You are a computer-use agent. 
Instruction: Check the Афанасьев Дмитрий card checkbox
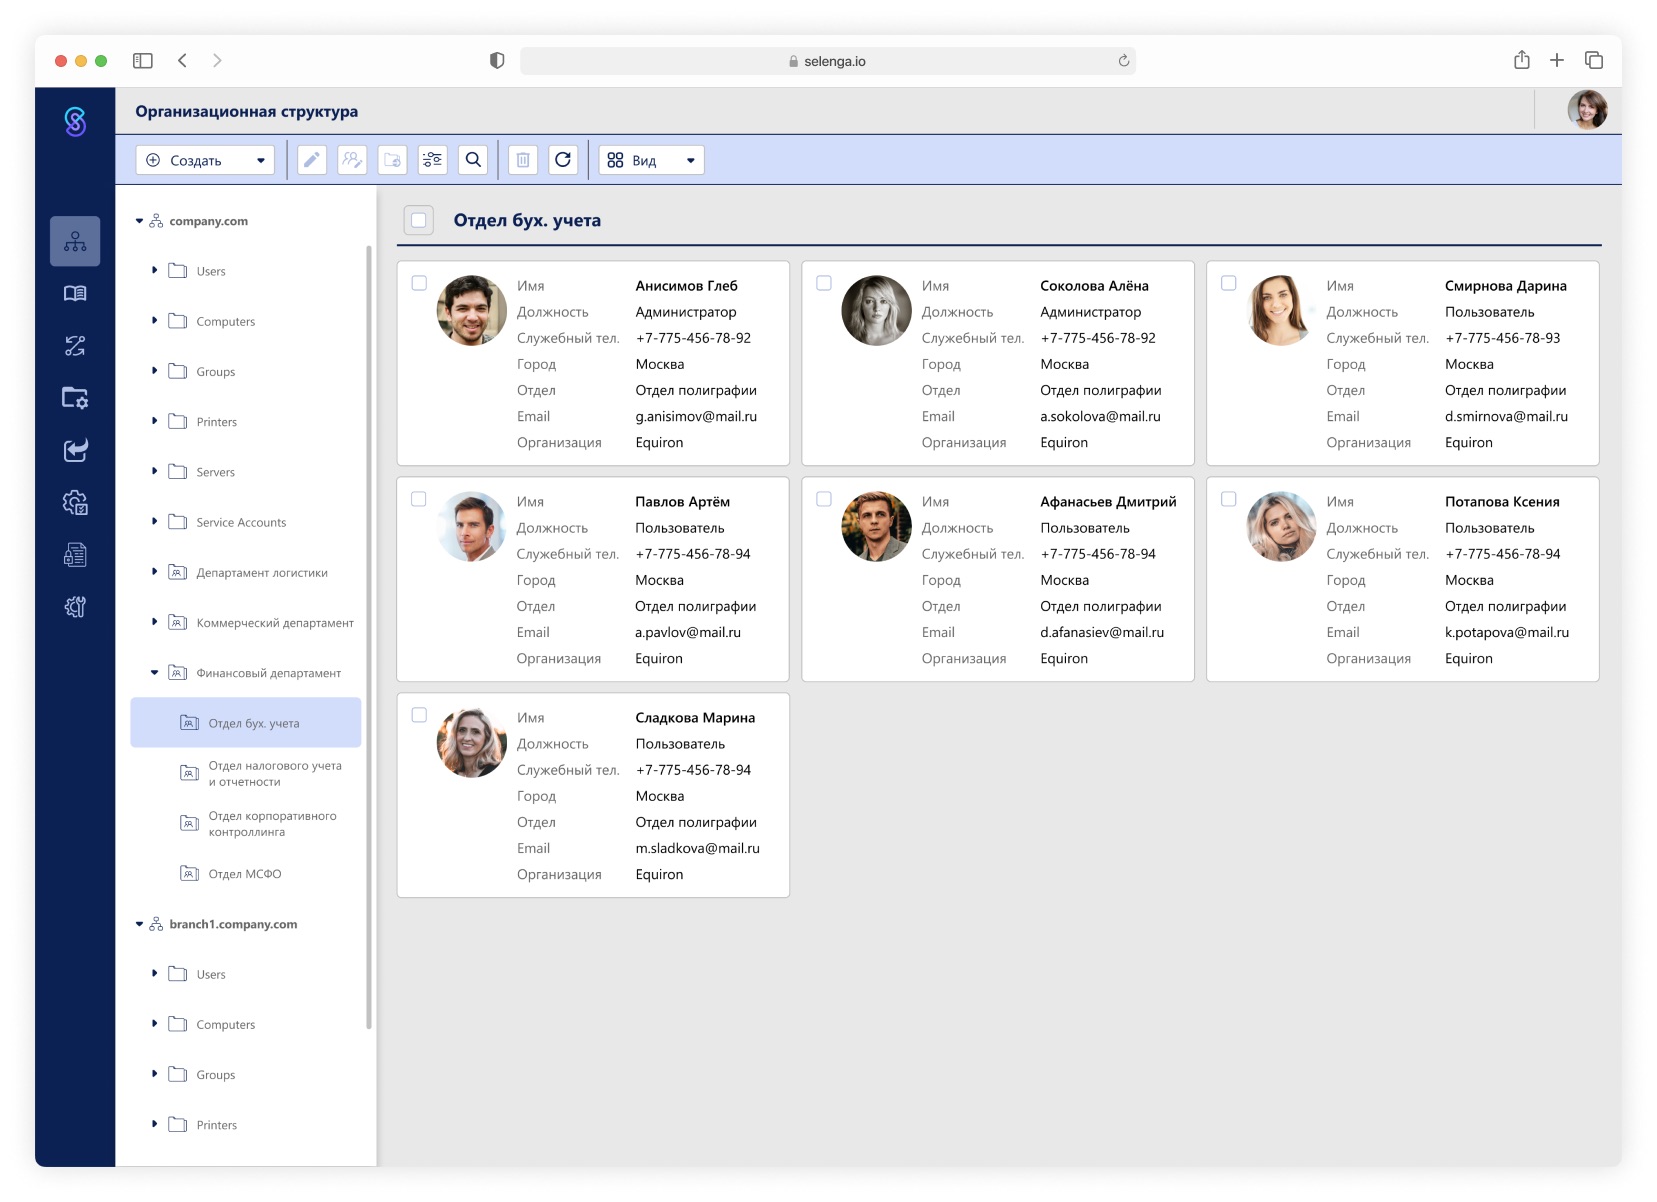(x=824, y=499)
